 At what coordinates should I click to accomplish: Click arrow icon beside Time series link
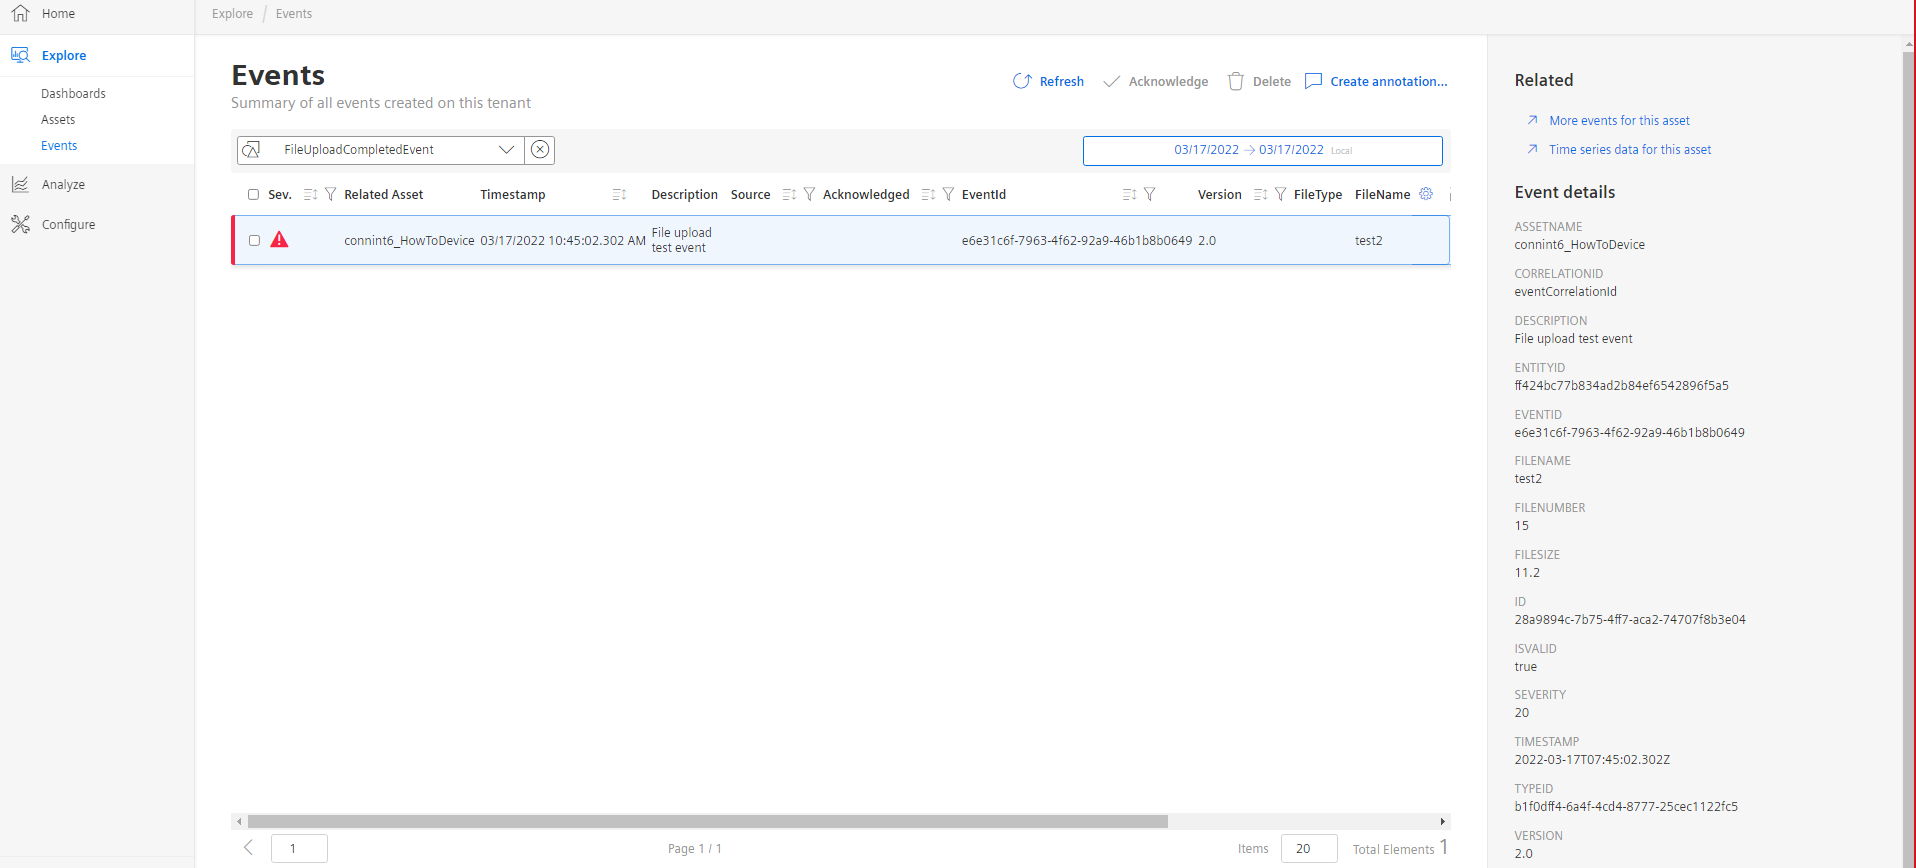[1532, 149]
